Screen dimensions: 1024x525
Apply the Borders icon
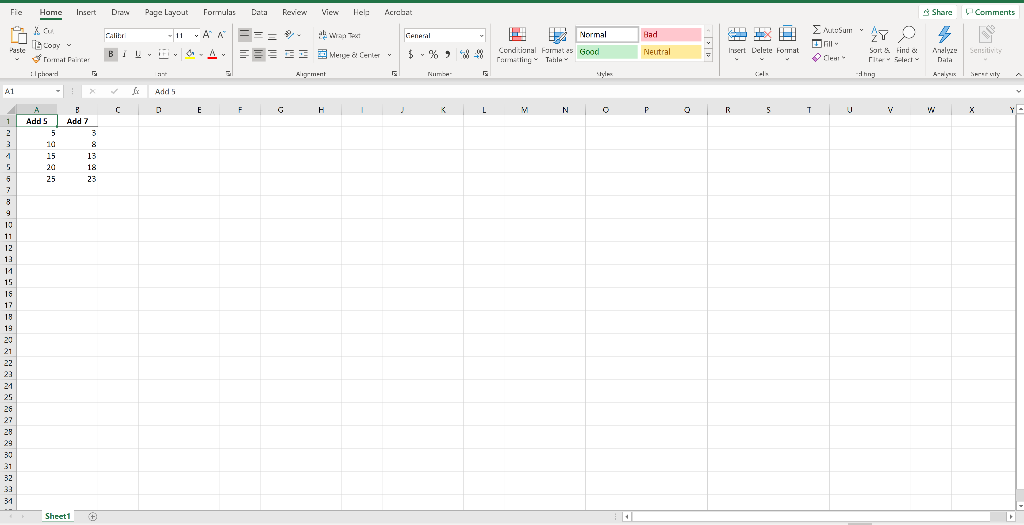click(164, 54)
